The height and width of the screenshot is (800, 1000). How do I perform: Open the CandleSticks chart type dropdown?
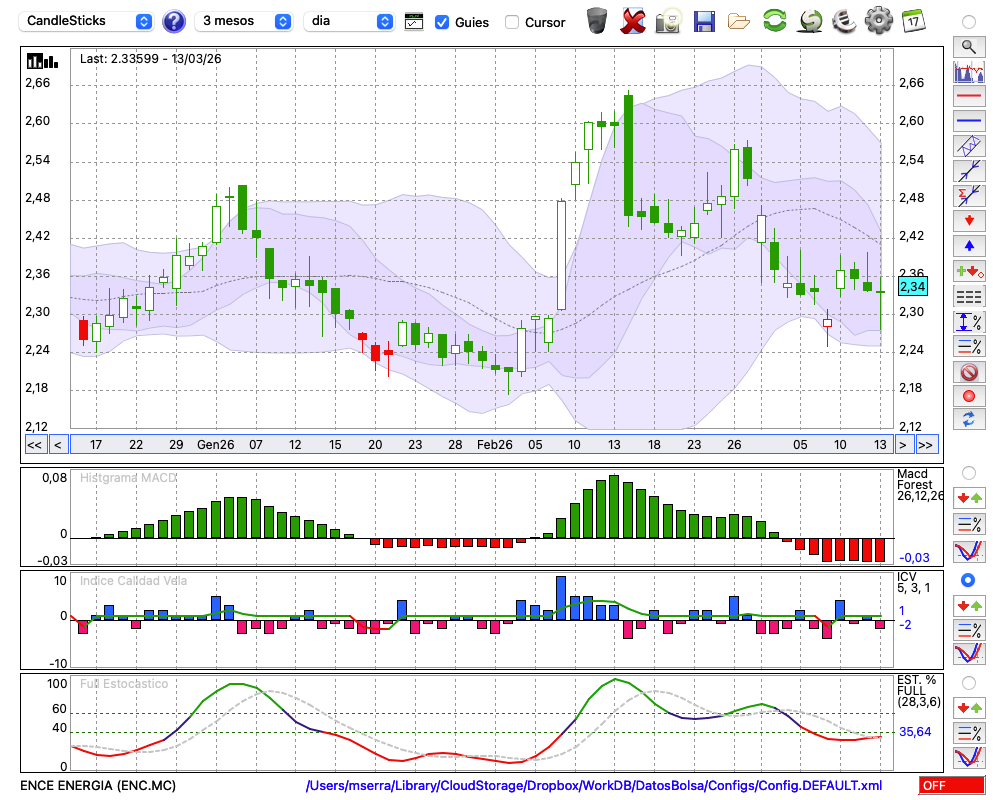click(88, 21)
